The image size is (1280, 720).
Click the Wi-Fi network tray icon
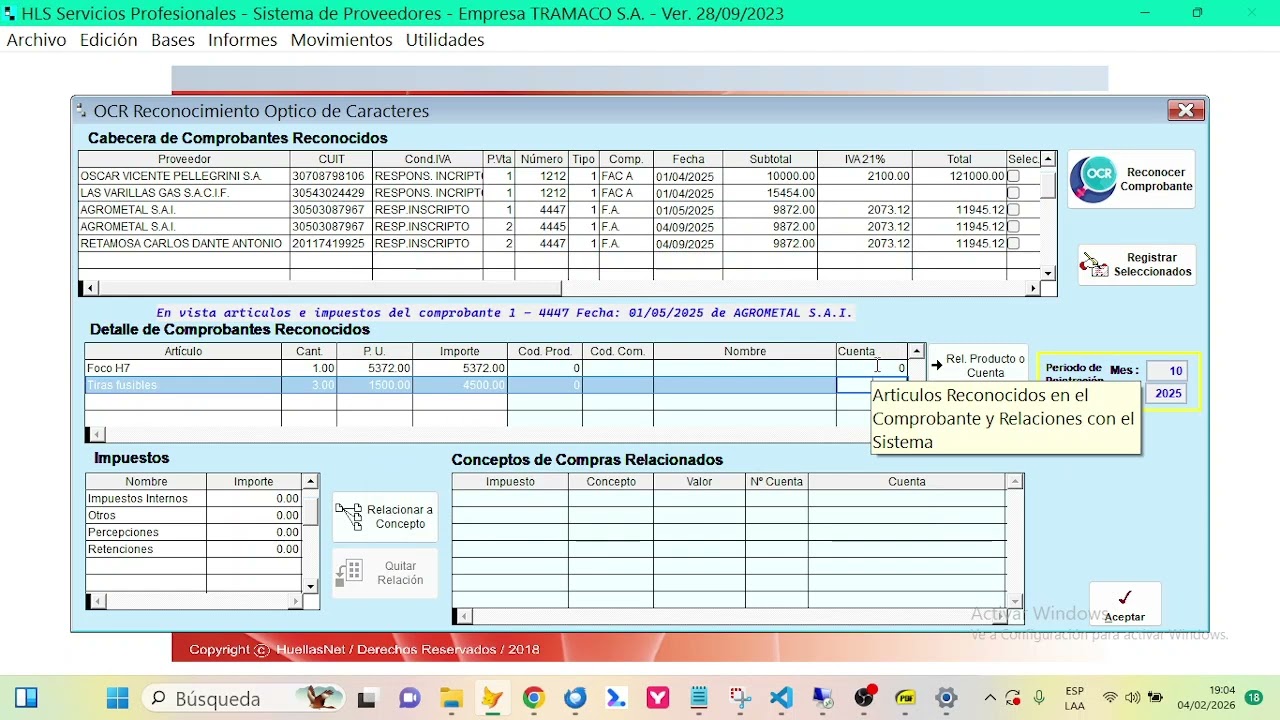coord(1110,698)
